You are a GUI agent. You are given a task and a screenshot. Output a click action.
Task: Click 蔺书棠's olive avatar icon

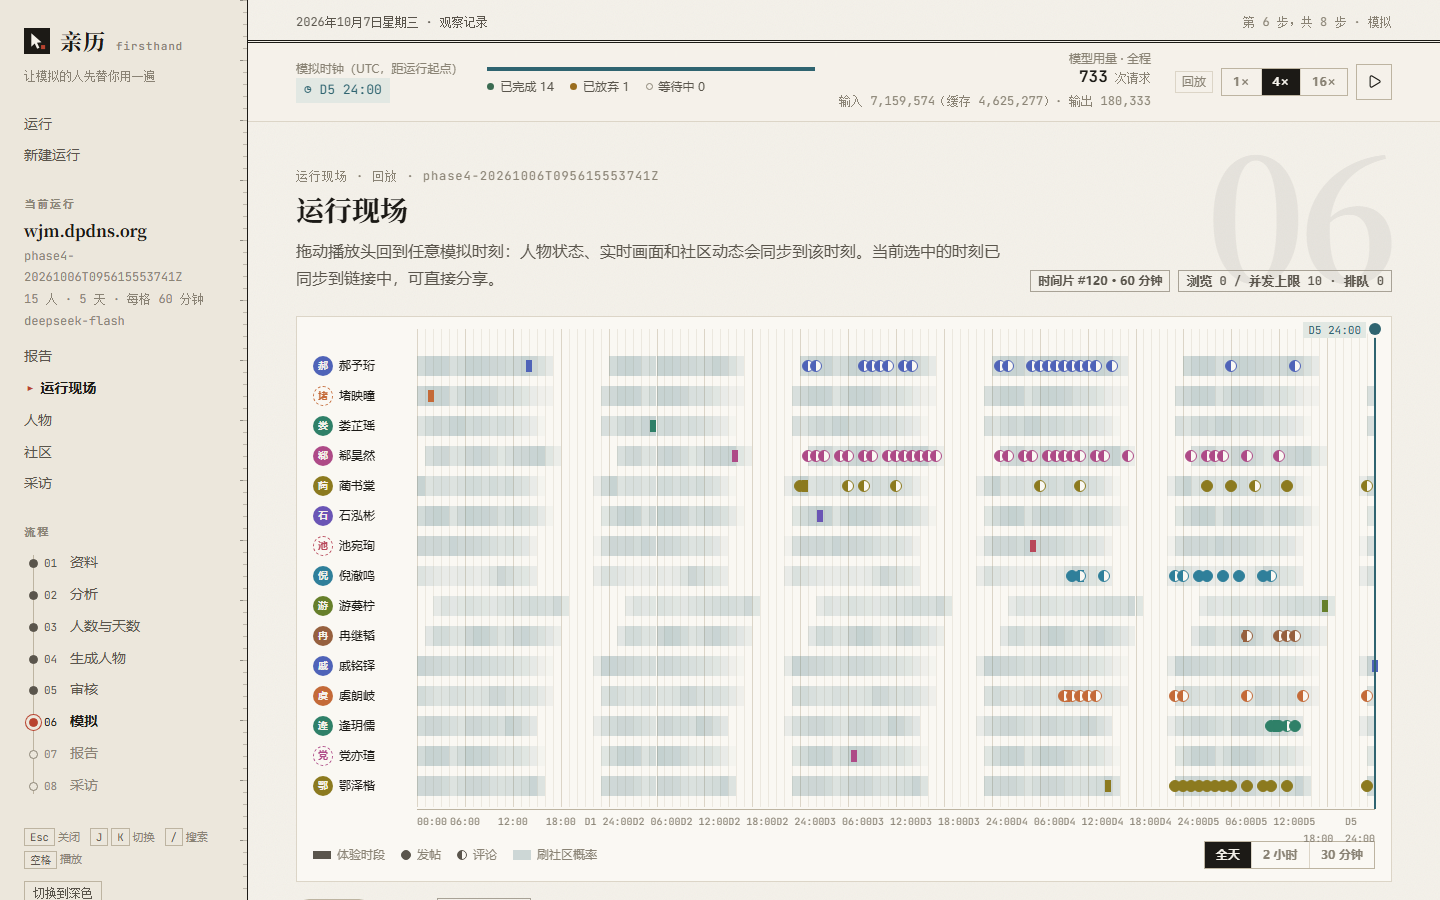coord(323,486)
